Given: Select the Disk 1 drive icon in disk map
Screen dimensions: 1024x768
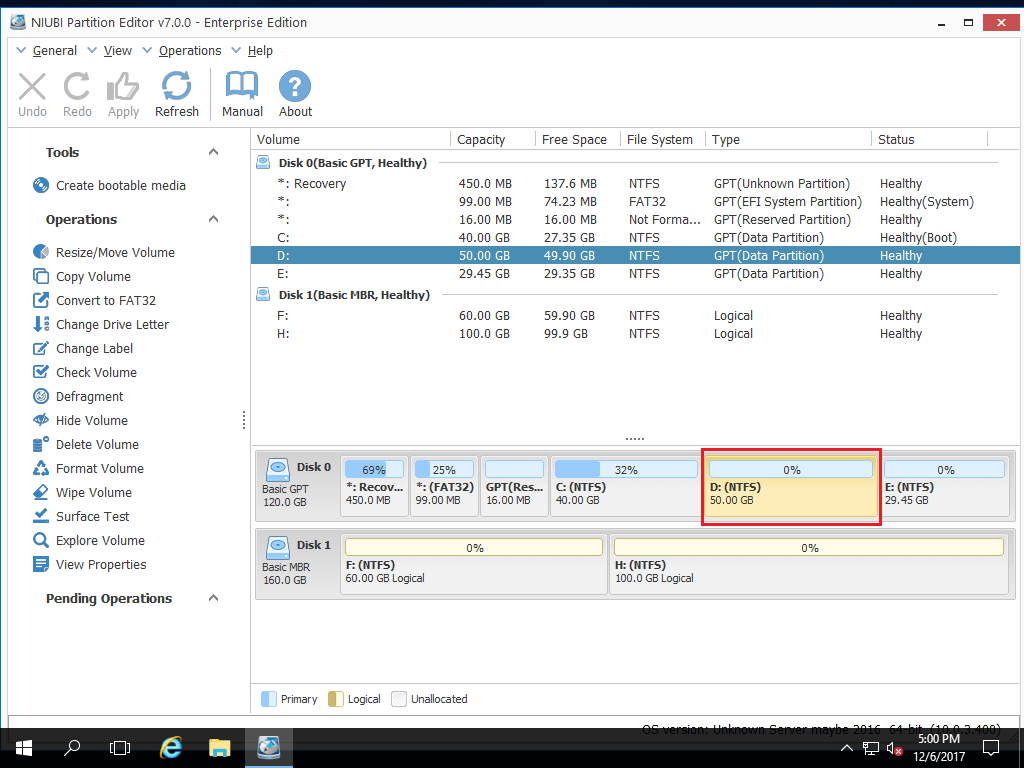Looking at the screenshot, I should (x=278, y=546).
